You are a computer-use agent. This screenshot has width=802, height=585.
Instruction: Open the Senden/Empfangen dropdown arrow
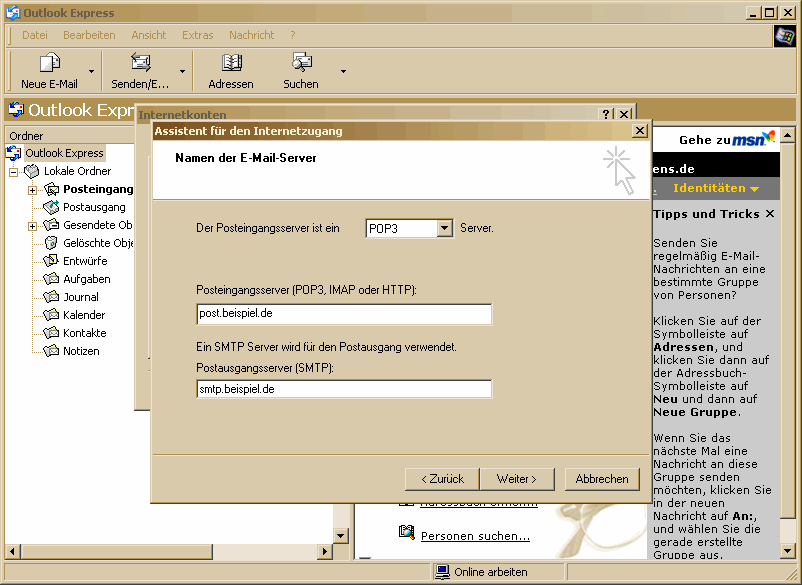click(182, 72)
